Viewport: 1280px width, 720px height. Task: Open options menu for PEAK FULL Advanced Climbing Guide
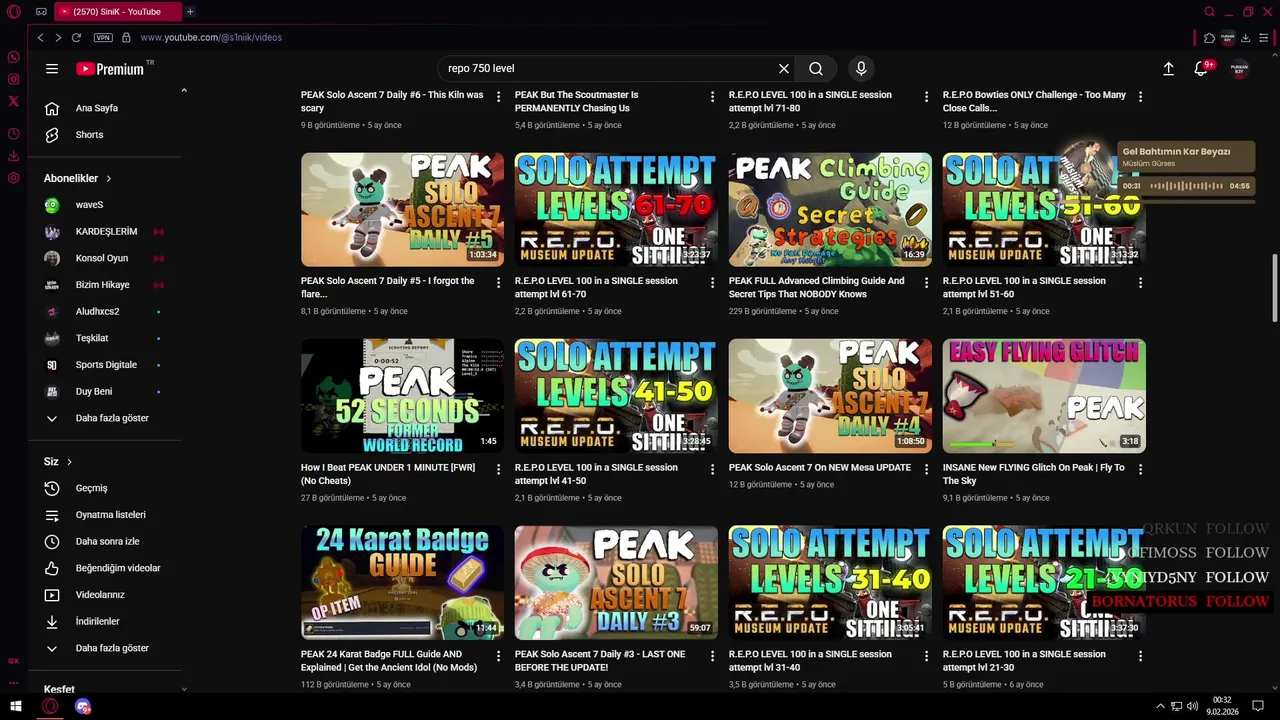926,283
